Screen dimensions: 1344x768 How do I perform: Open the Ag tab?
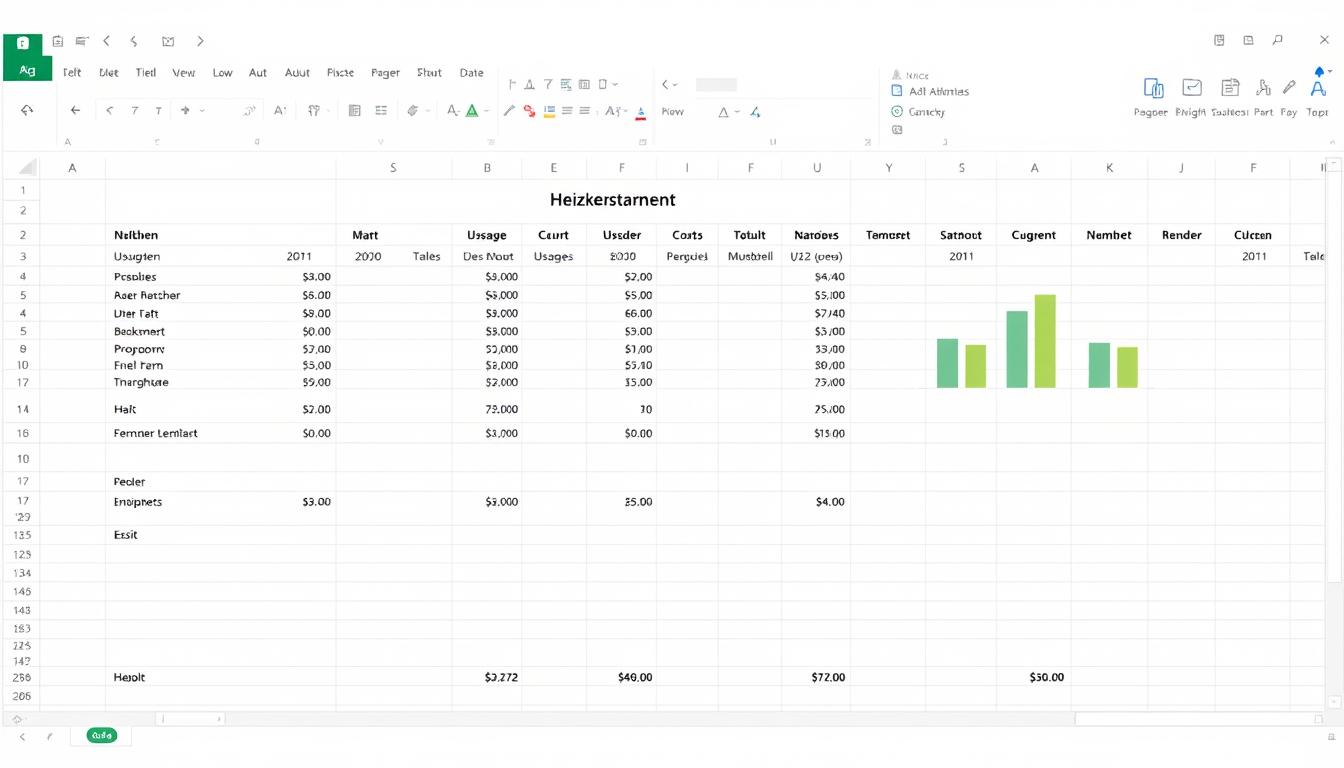pyautogui.click(x=27, y=71)
